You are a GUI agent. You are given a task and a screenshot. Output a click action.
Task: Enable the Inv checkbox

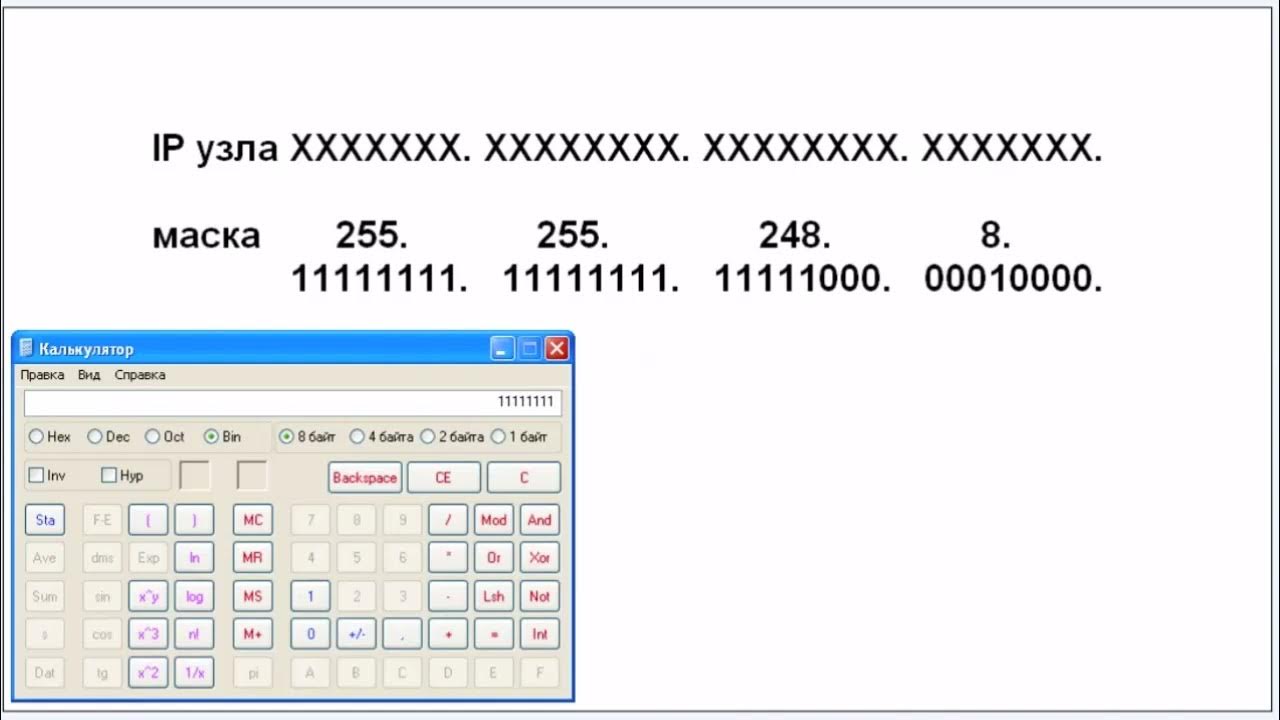(x=36, y=476)
